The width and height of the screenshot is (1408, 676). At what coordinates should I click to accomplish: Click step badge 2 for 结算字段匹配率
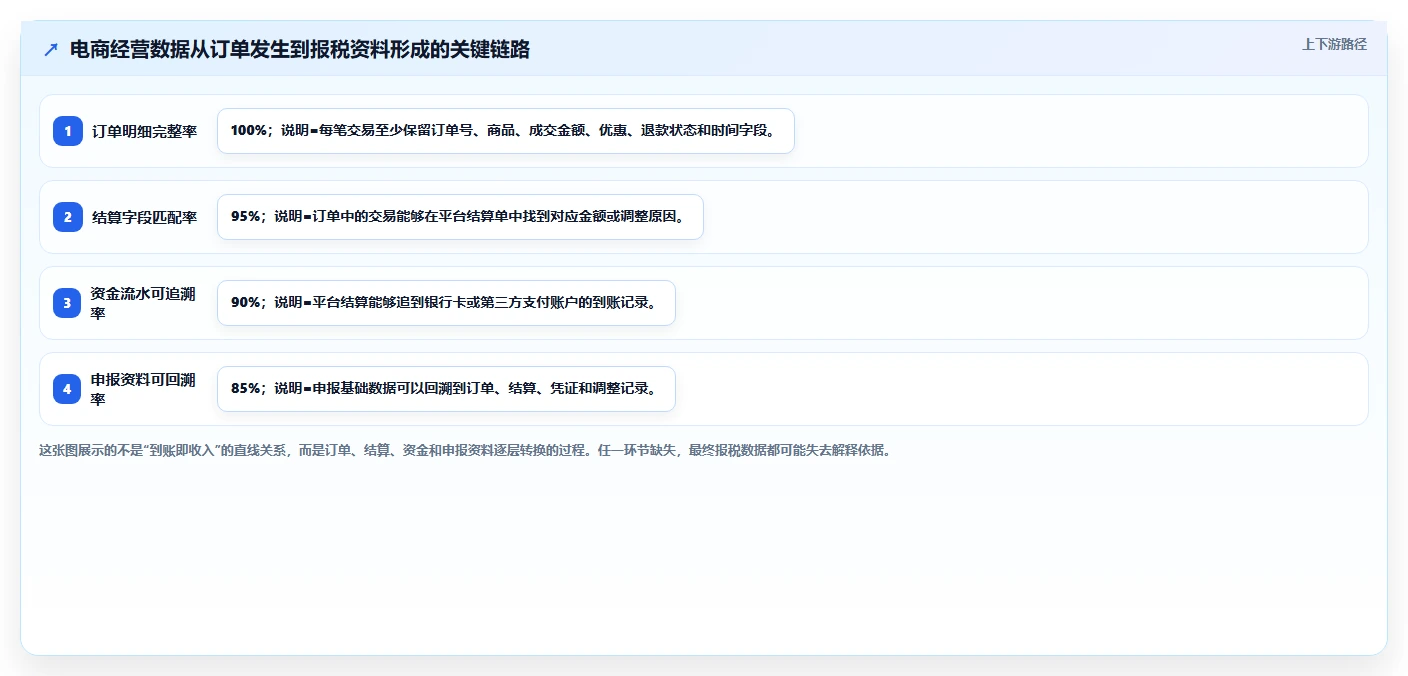(x=68, y=217)
